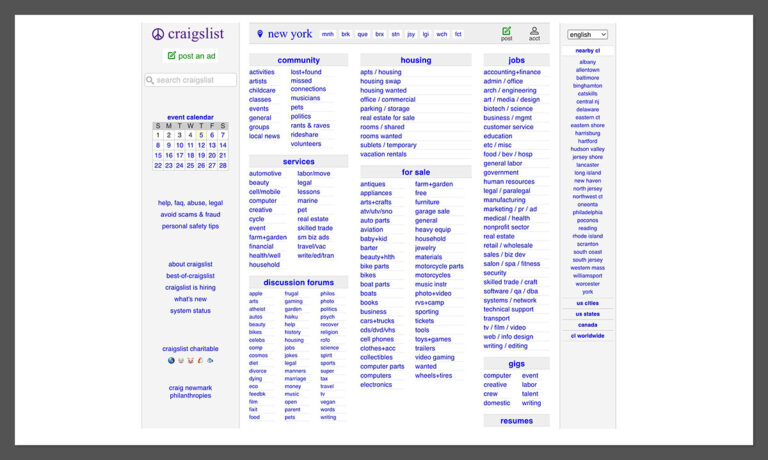The width and height of the screenshot is (768, 460).
Task: Open avoid scams & fraud link
Action: 190,215
